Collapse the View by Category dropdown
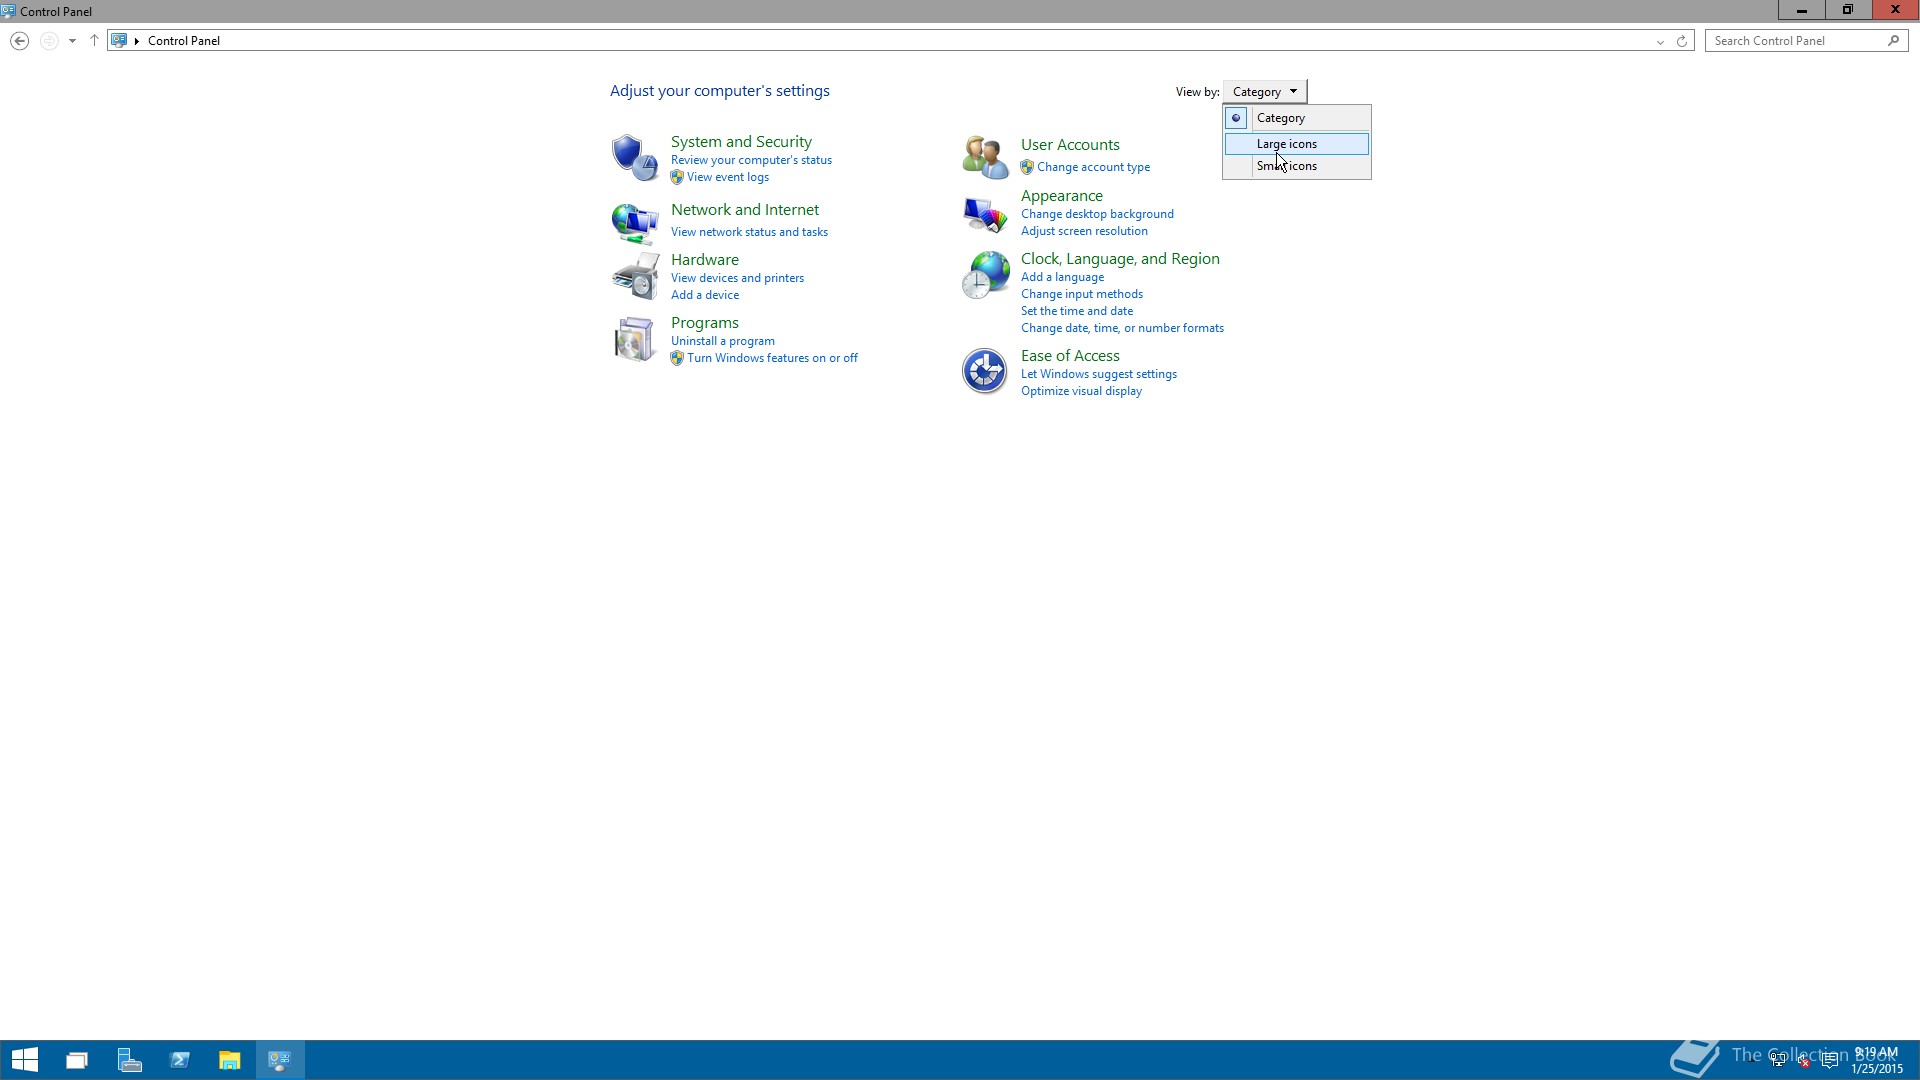 pos(1265,92)
